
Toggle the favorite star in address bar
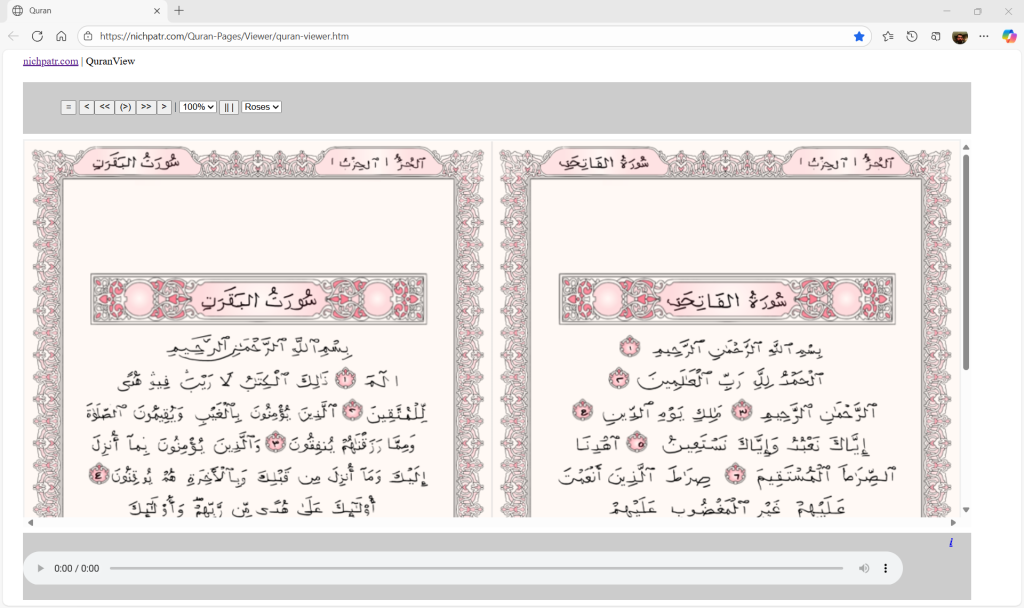(859, 36)
